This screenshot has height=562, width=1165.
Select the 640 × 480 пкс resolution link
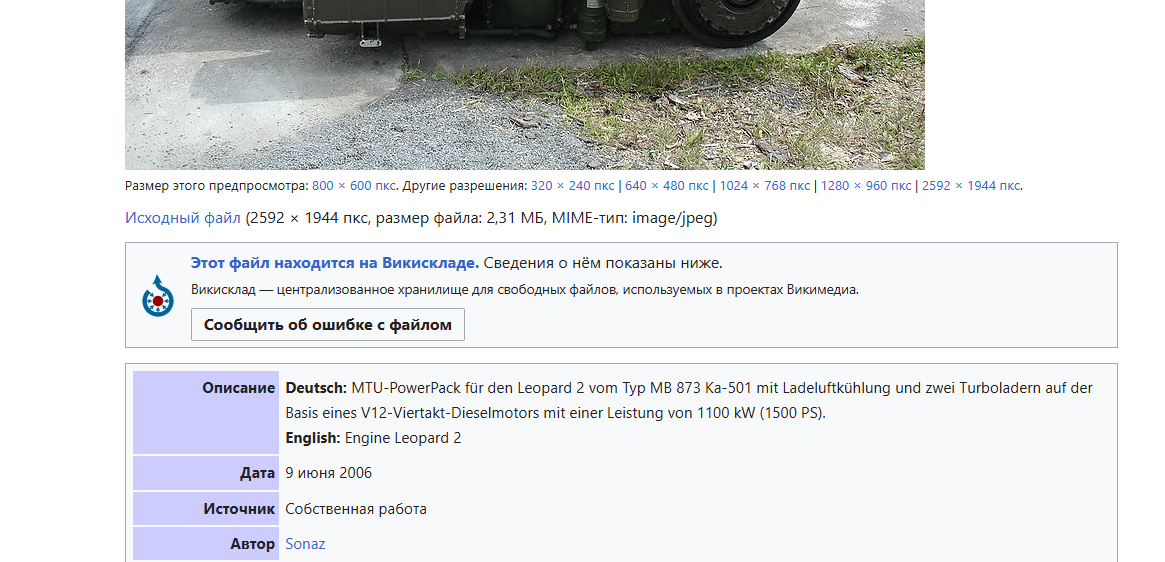click(666, 186)
